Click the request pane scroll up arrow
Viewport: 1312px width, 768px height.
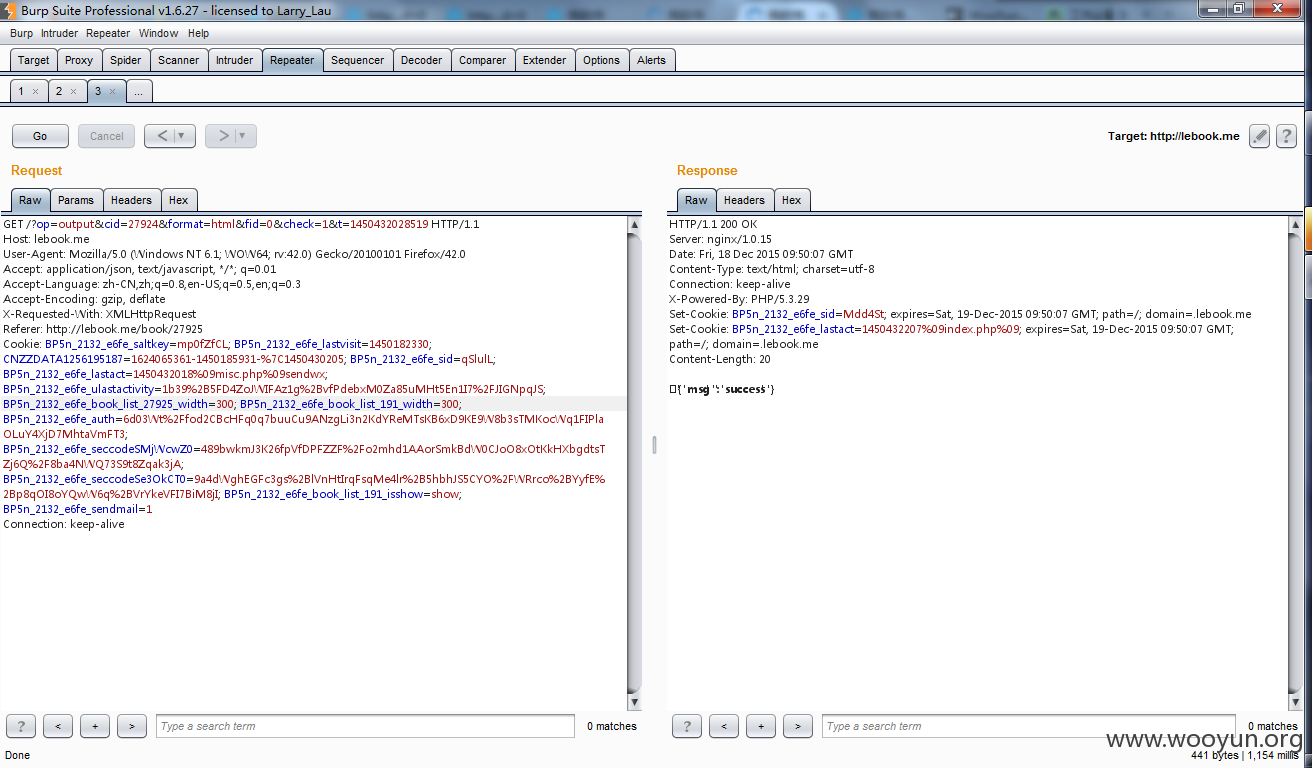point(634,224)
